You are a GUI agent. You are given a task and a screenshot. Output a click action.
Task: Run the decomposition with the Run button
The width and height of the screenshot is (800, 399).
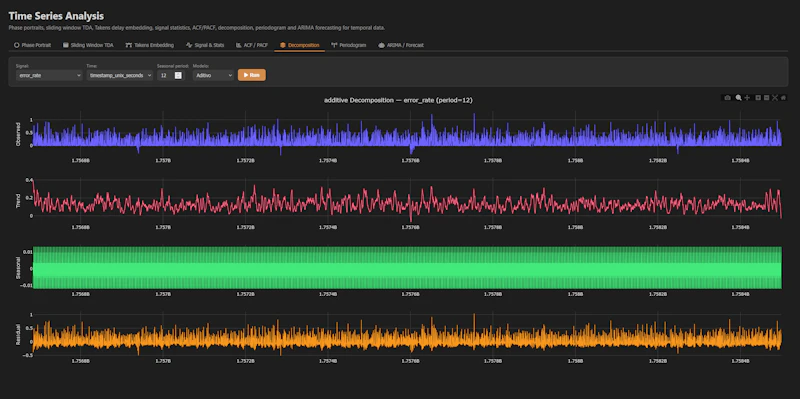tap(252, 75)
